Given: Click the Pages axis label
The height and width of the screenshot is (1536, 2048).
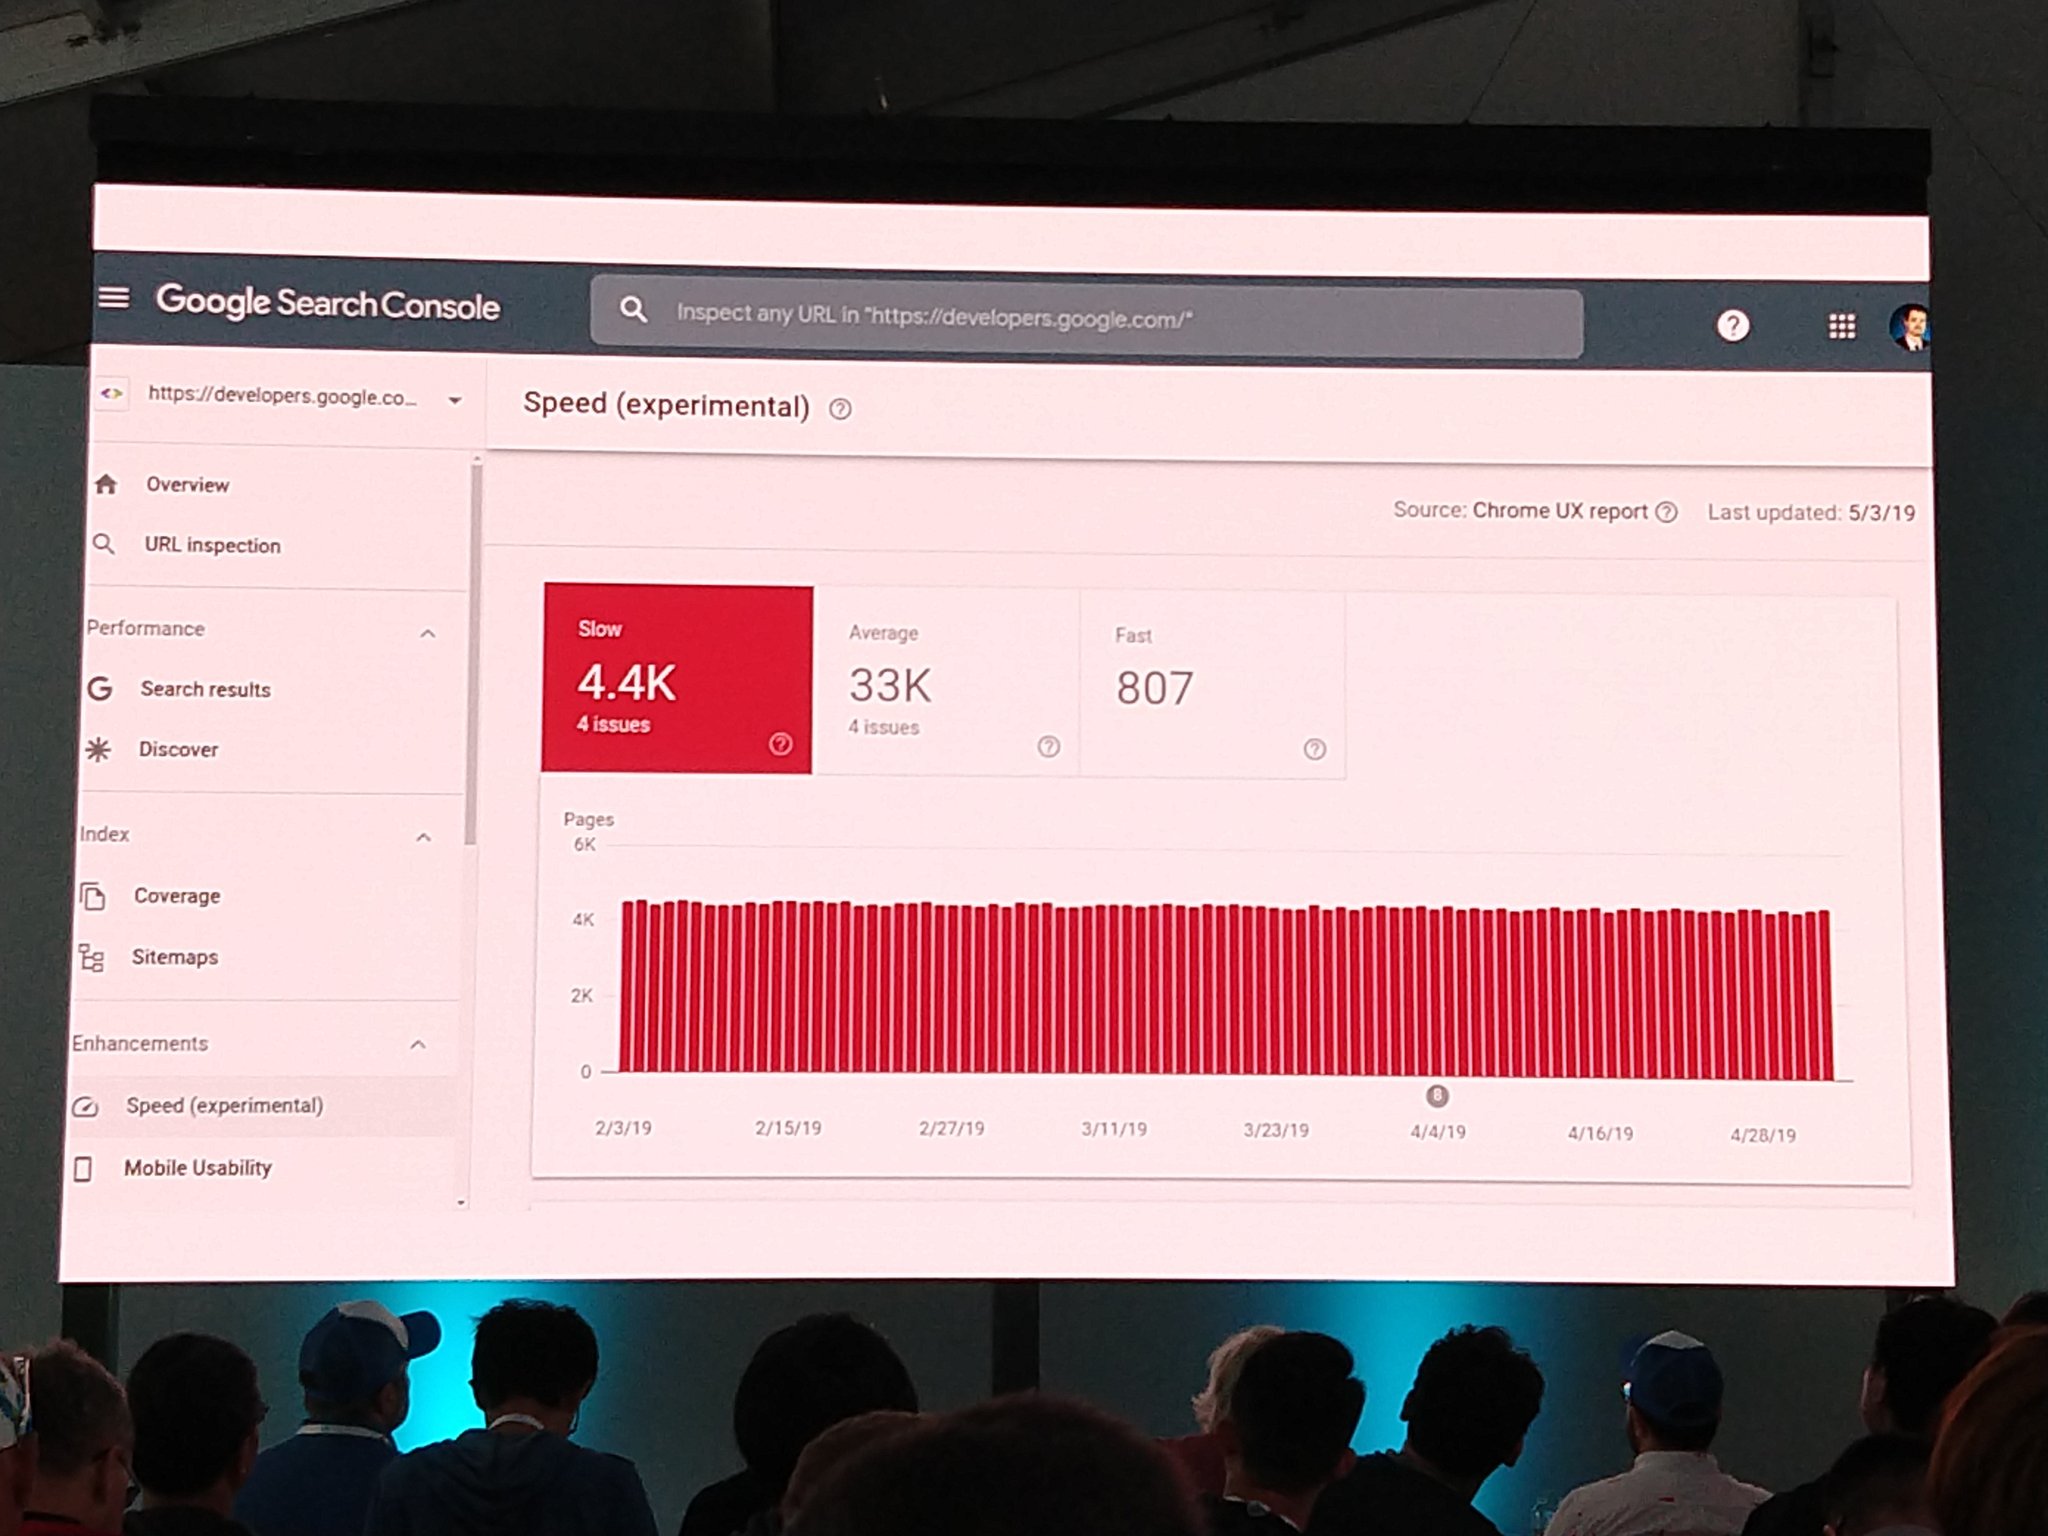Looking at the screenshot, I should point(588,819).
